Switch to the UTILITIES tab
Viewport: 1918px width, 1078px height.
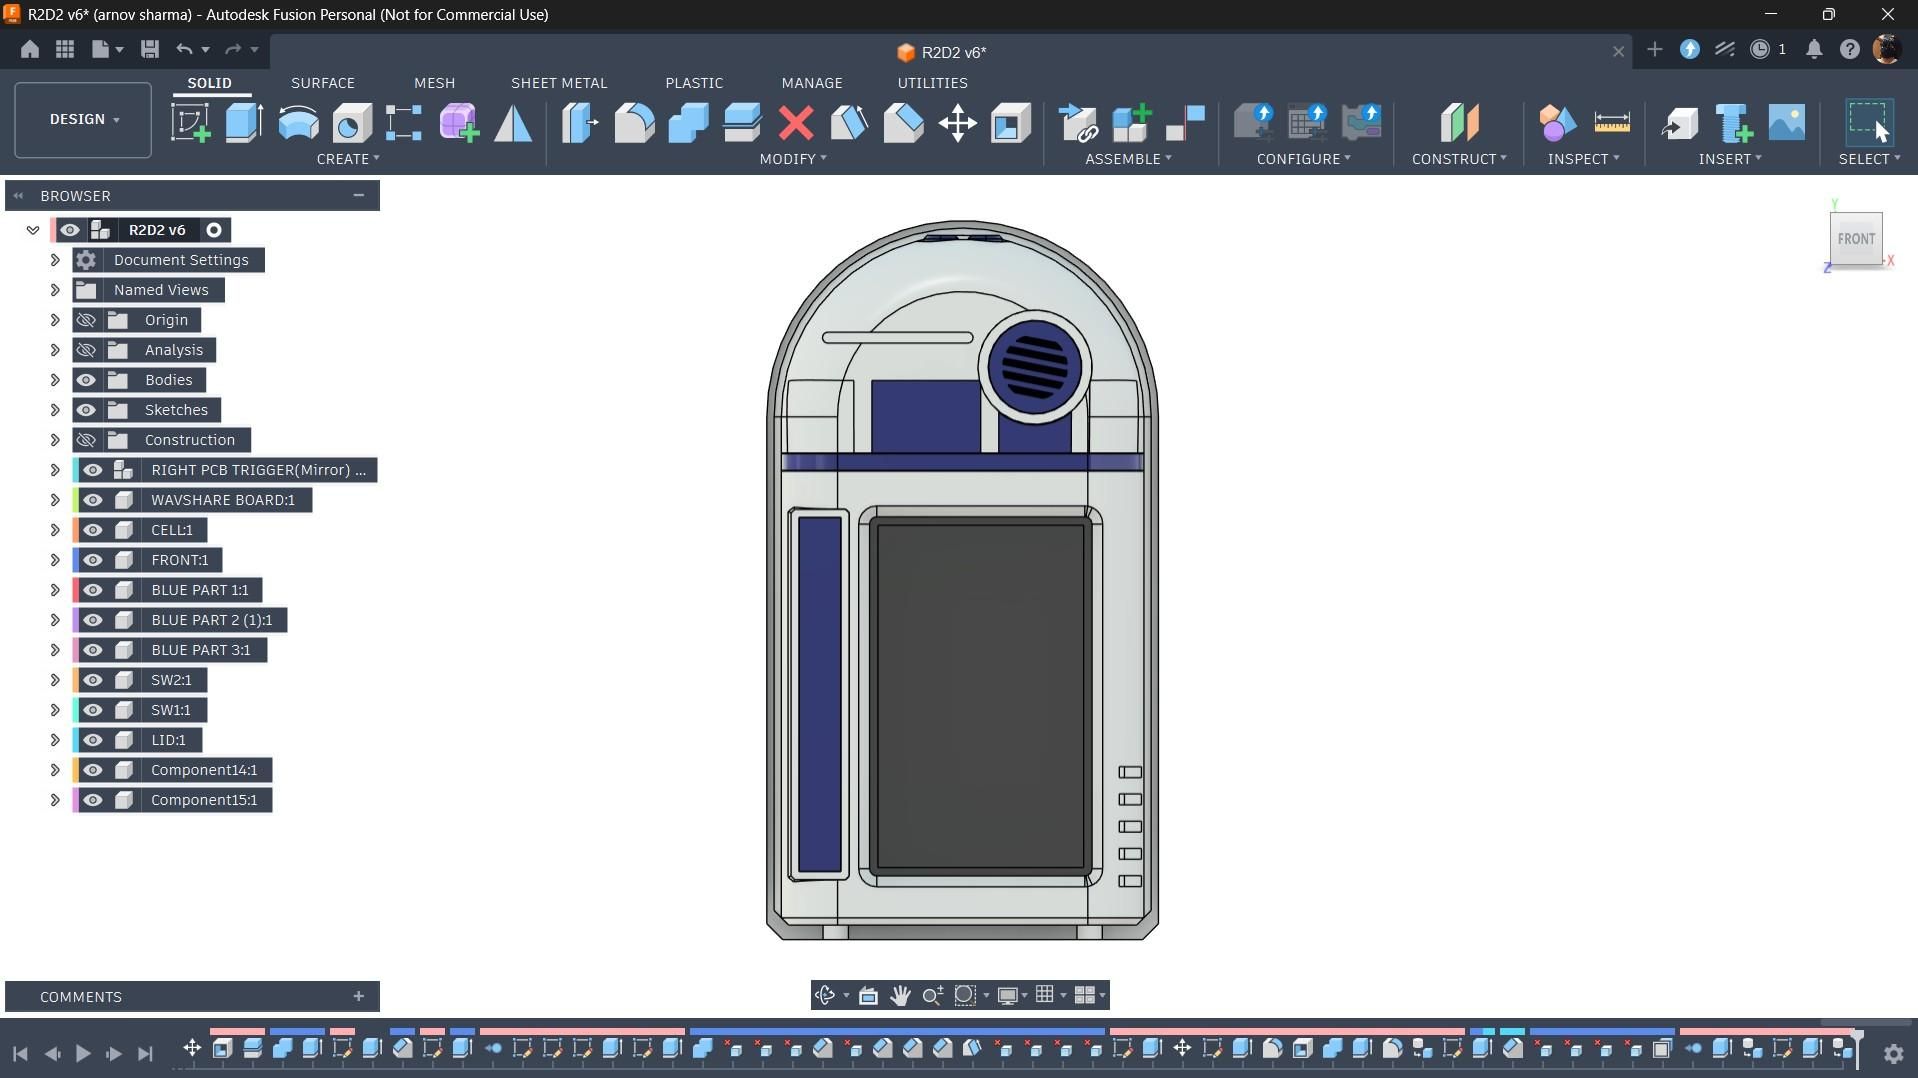pos(932,83)
